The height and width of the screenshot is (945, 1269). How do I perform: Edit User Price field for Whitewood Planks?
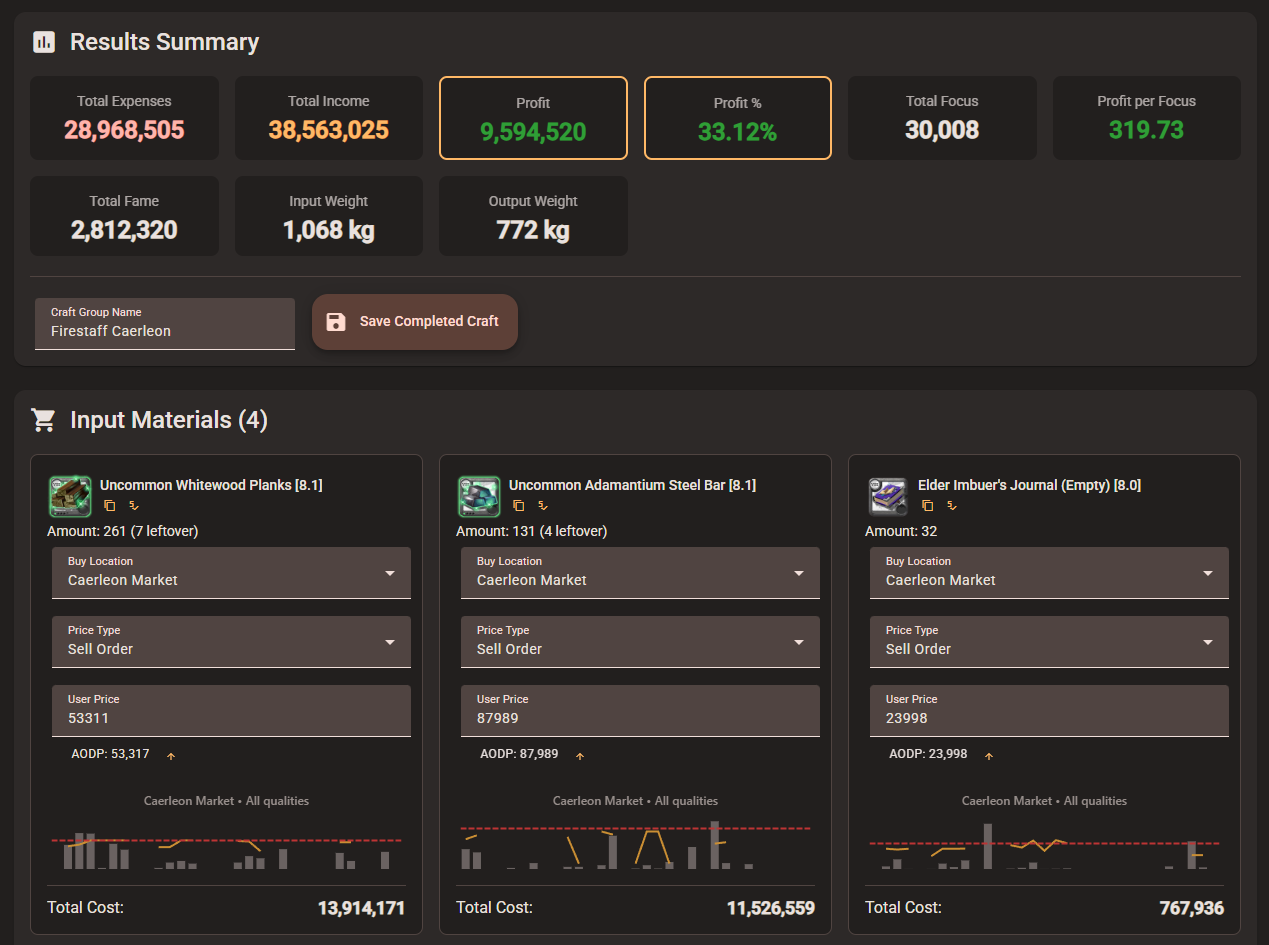tap(231, 711)
